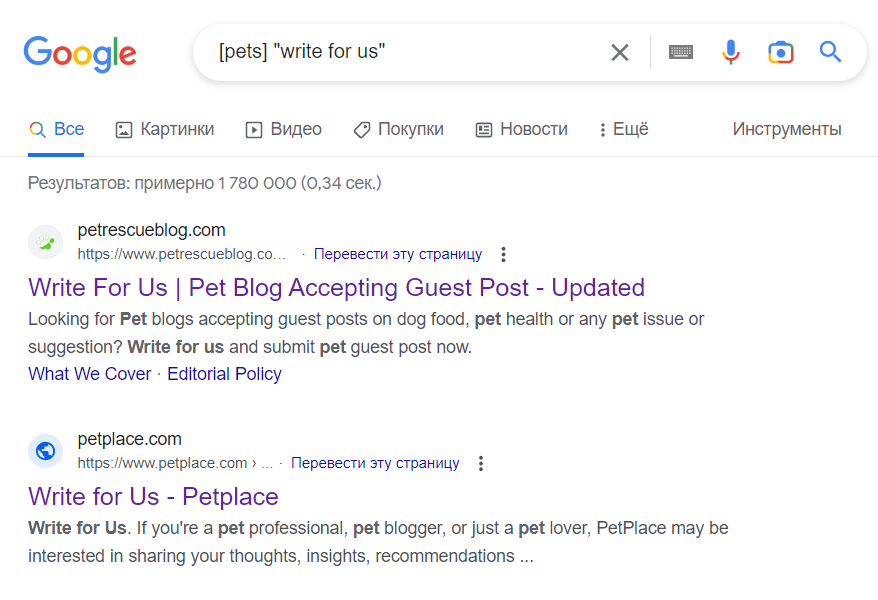This screenshot has width=878, height=600.
Task: Expand the Ещё more options menu
Action: point(624,129)
